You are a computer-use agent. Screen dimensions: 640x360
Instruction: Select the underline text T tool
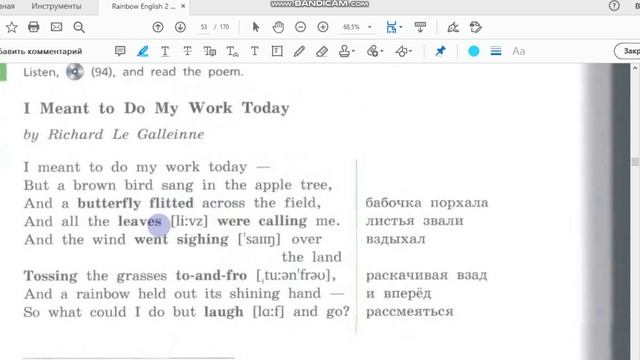click(165, 51)
